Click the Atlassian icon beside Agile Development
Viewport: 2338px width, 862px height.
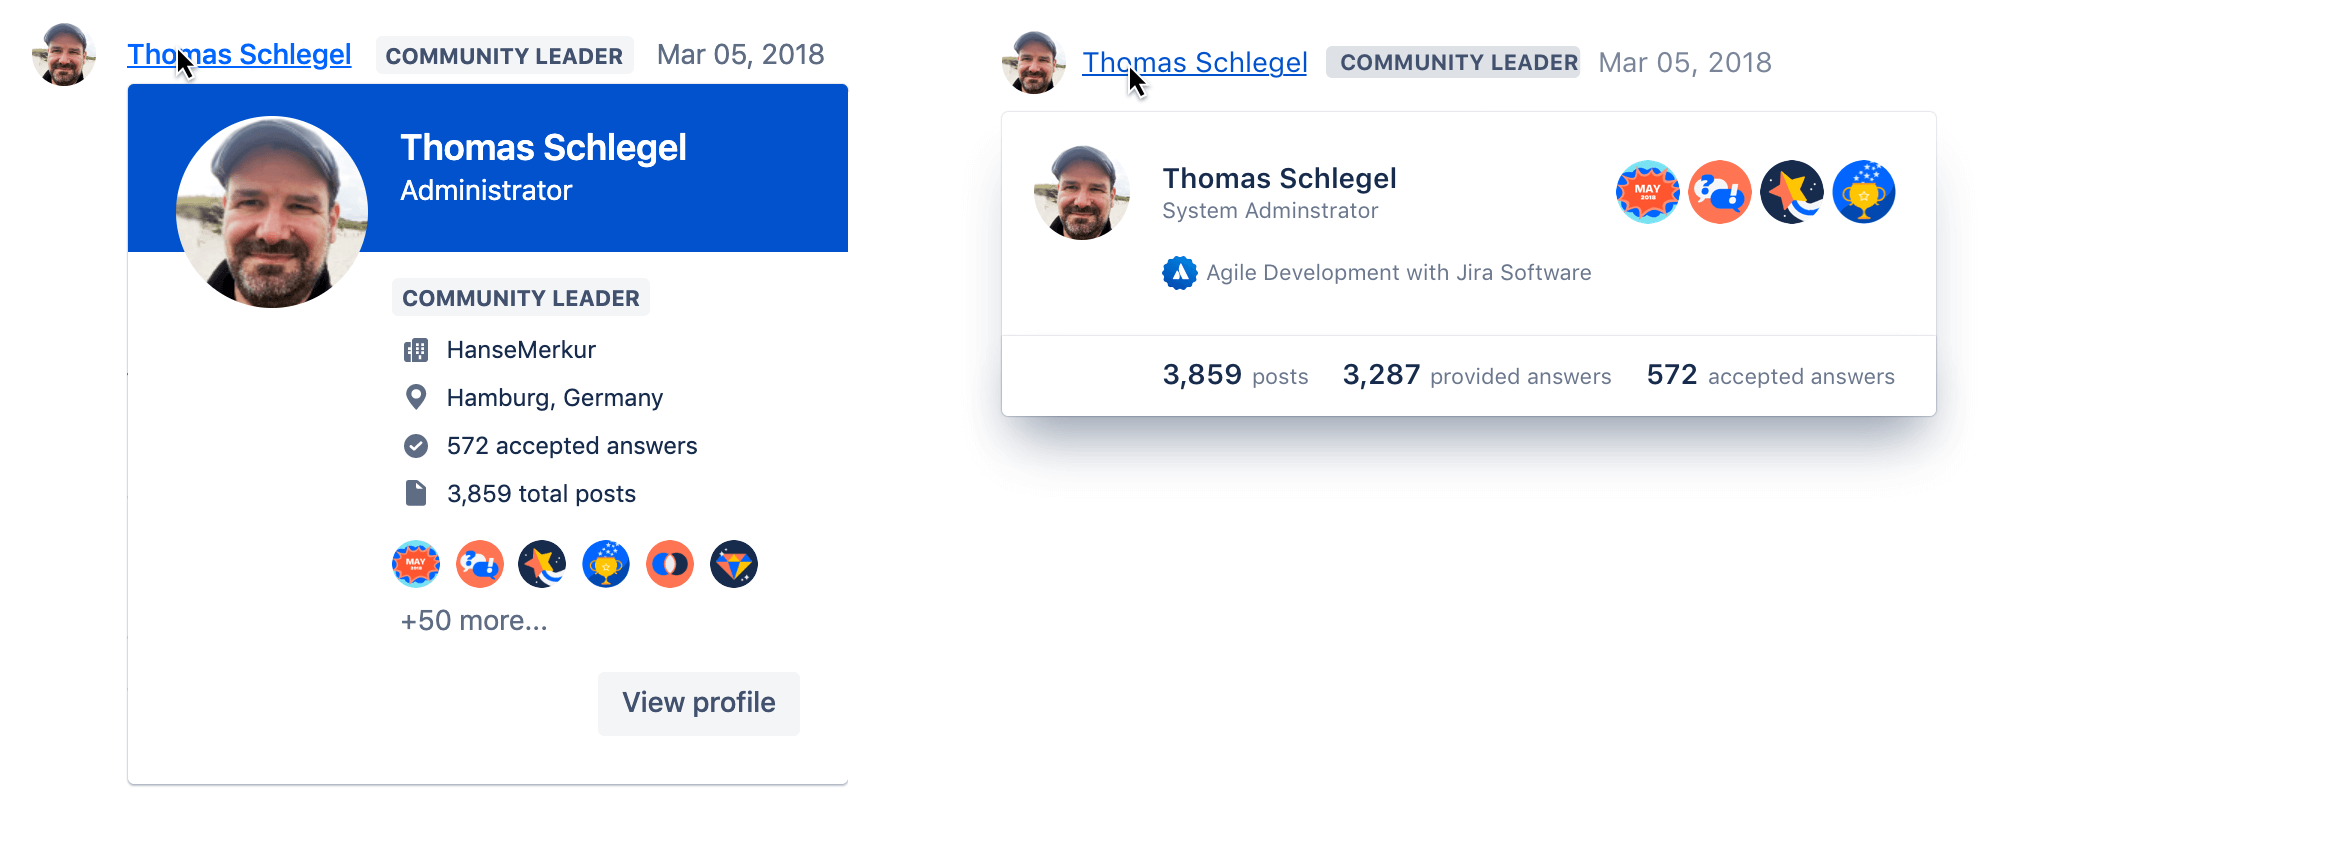click(x=1180, y=273)
